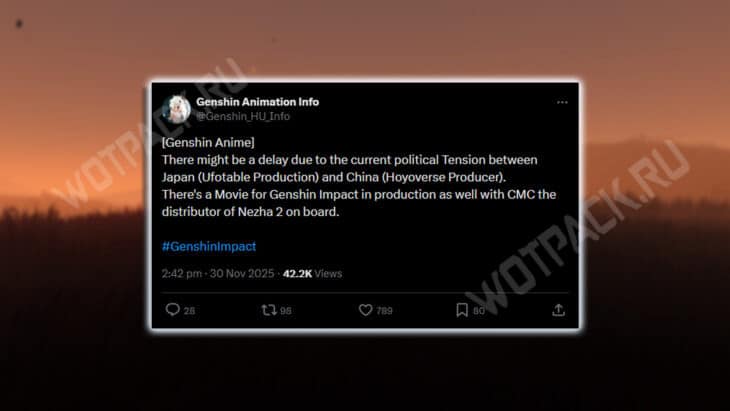Click the 2:42 pm timestamp
This screenshot has width=730, height=411.
click(x=183, y=272)
